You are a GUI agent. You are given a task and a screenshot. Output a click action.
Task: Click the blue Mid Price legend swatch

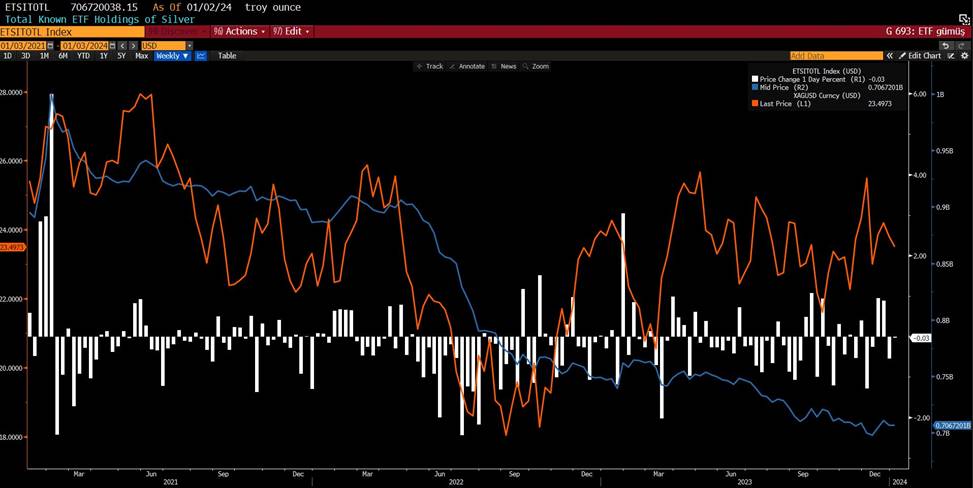point(755,88)
